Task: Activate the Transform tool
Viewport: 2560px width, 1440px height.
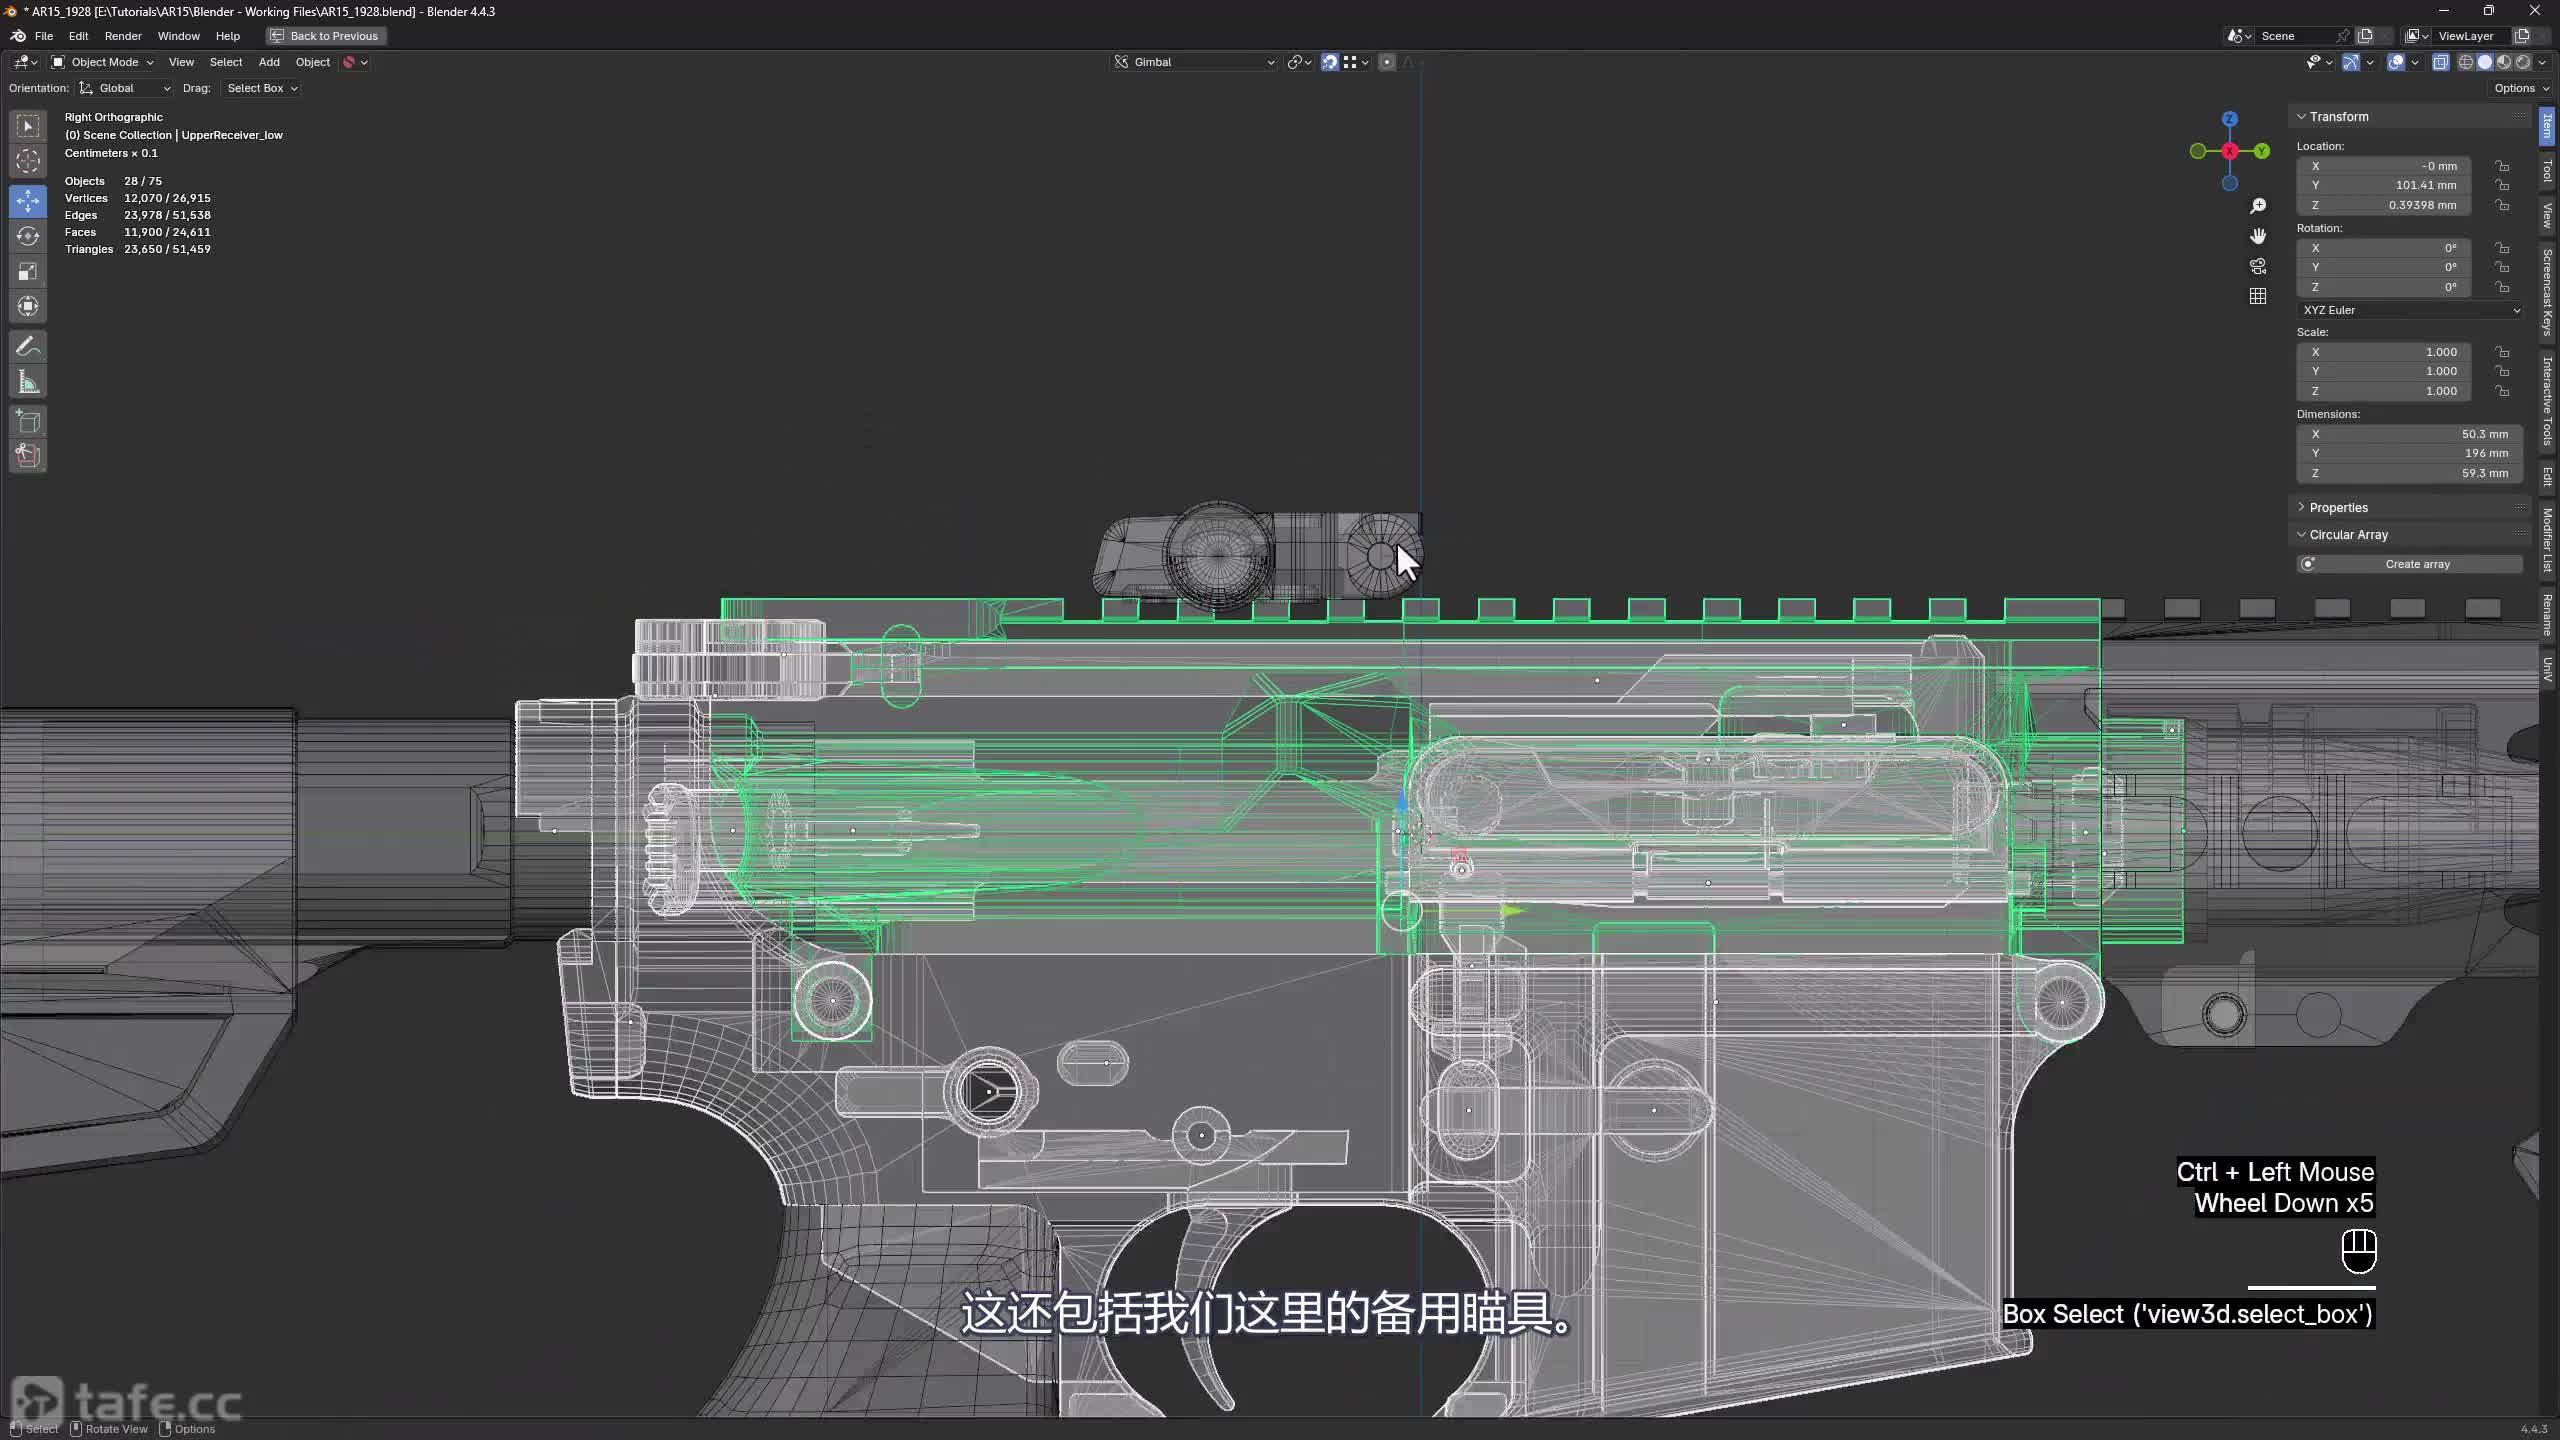Action: (28, 306)
